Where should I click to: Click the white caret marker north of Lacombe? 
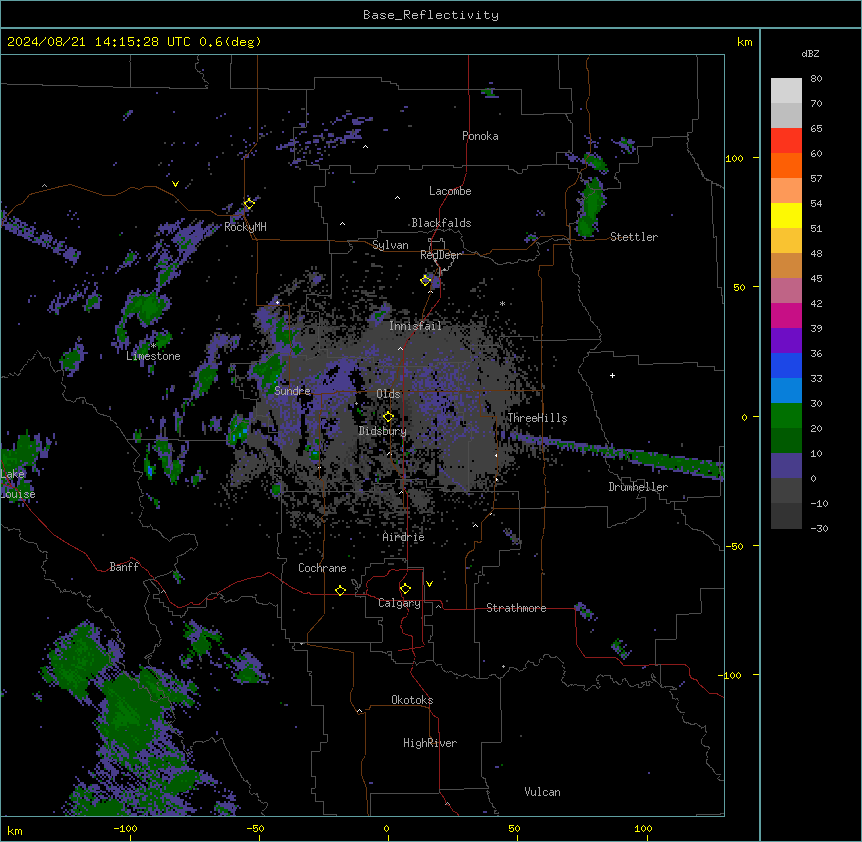coord(397,197)
